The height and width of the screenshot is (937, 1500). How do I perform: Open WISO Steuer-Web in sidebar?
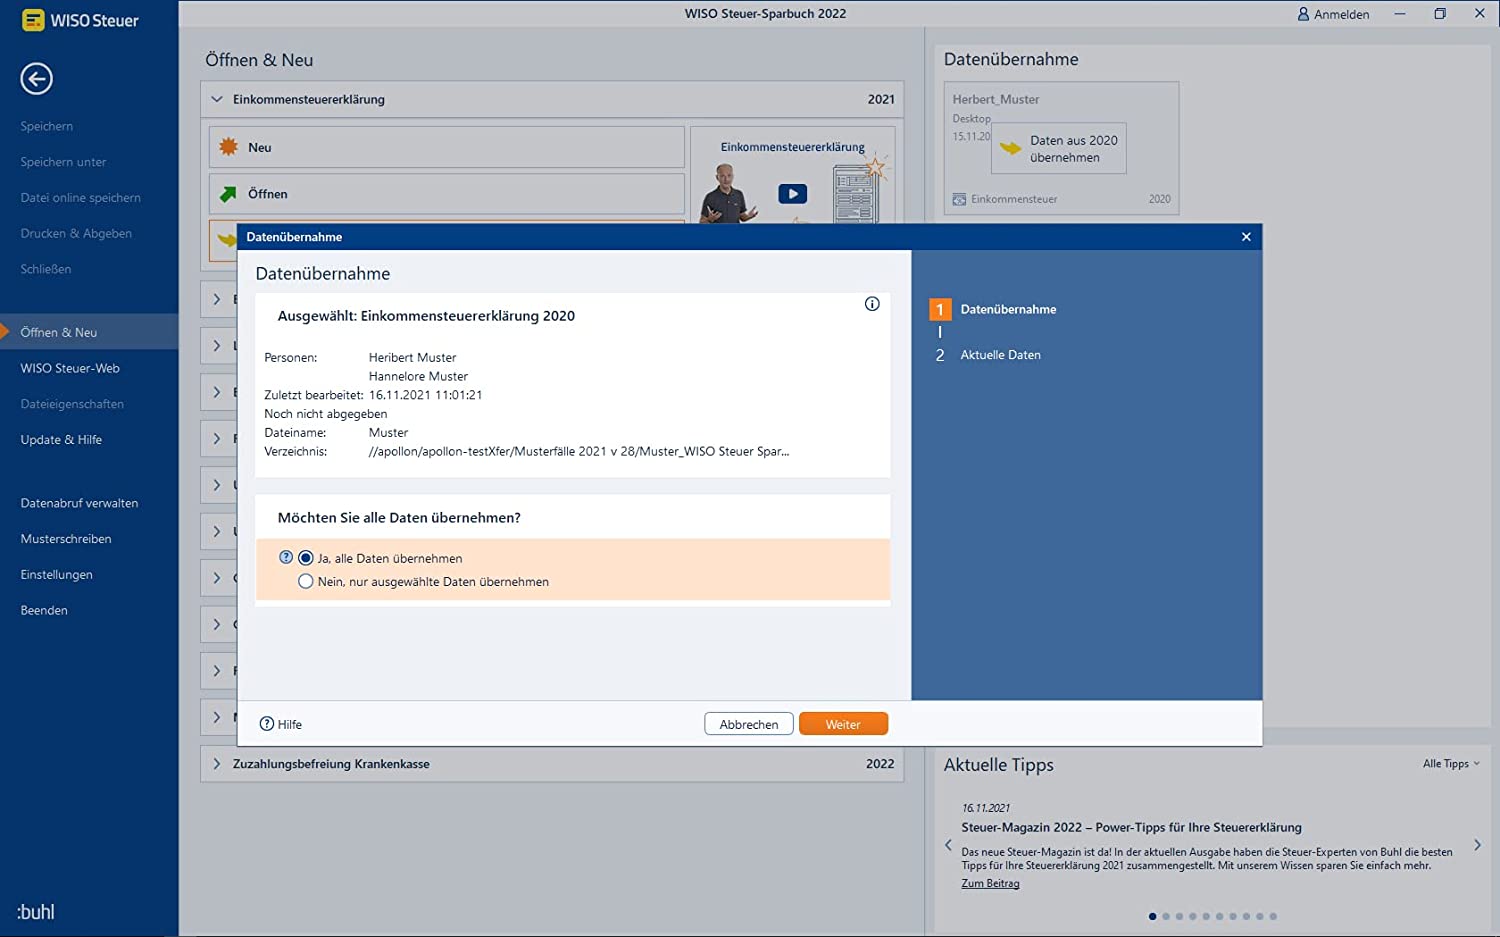[70, 368]
